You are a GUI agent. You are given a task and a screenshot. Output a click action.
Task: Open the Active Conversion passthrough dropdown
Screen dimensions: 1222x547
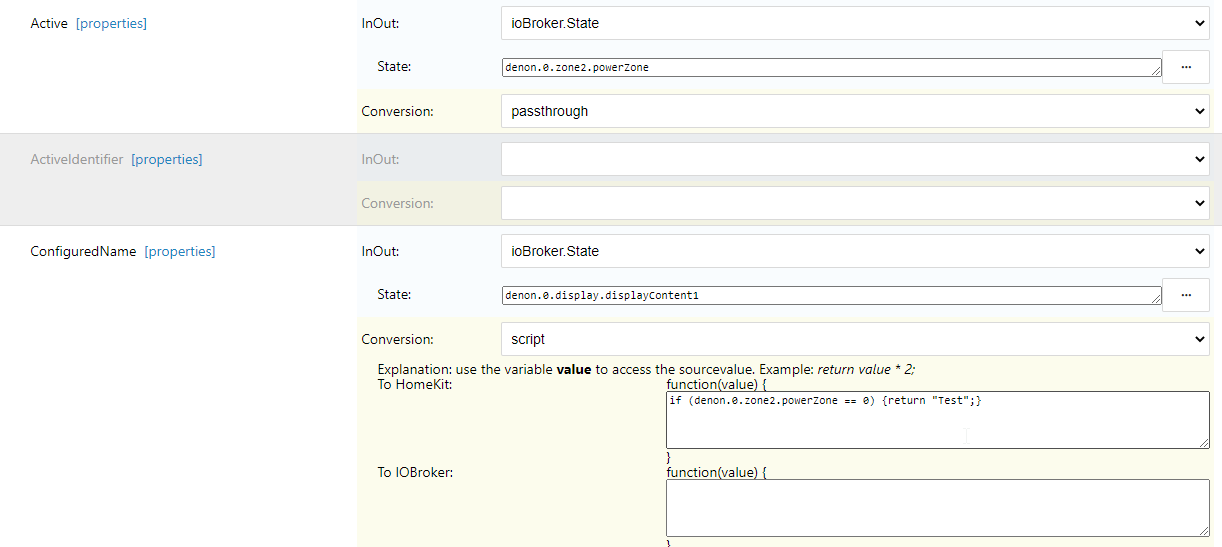(x=855, y=111)
